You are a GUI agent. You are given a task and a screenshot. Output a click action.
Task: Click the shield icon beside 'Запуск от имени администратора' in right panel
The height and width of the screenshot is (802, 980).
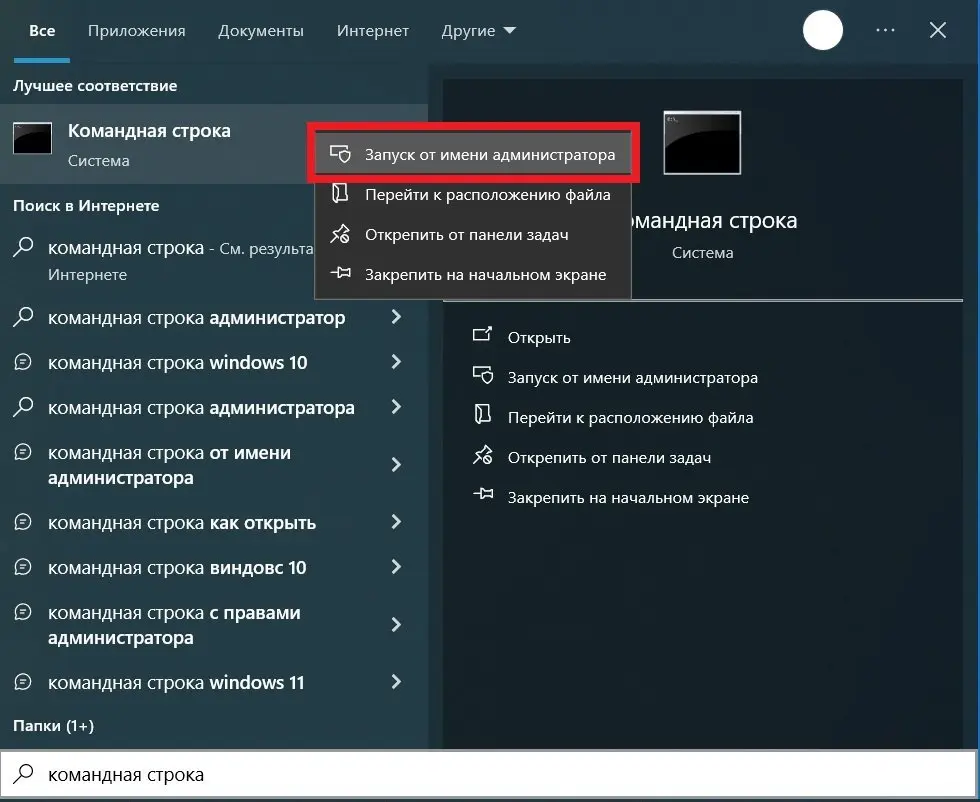483,378
